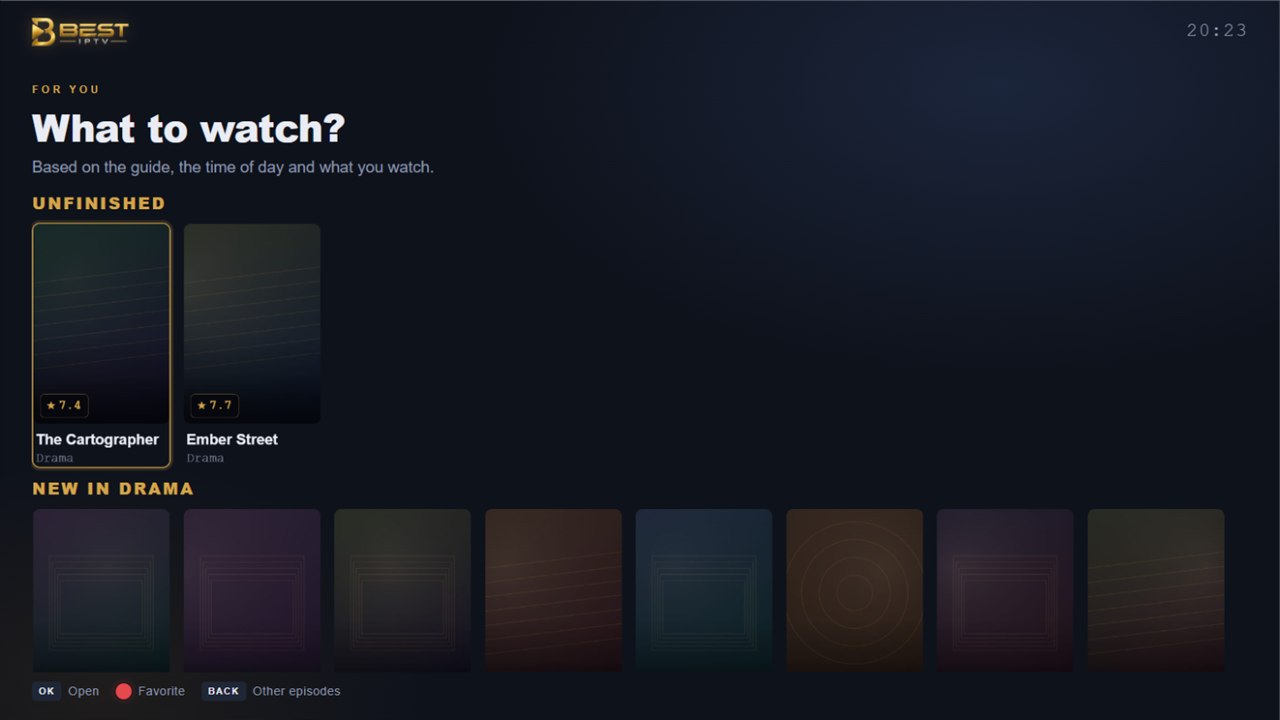Open The Cartographer poster card
Viewport: 1280px width, 720px height.
(101, 345)
